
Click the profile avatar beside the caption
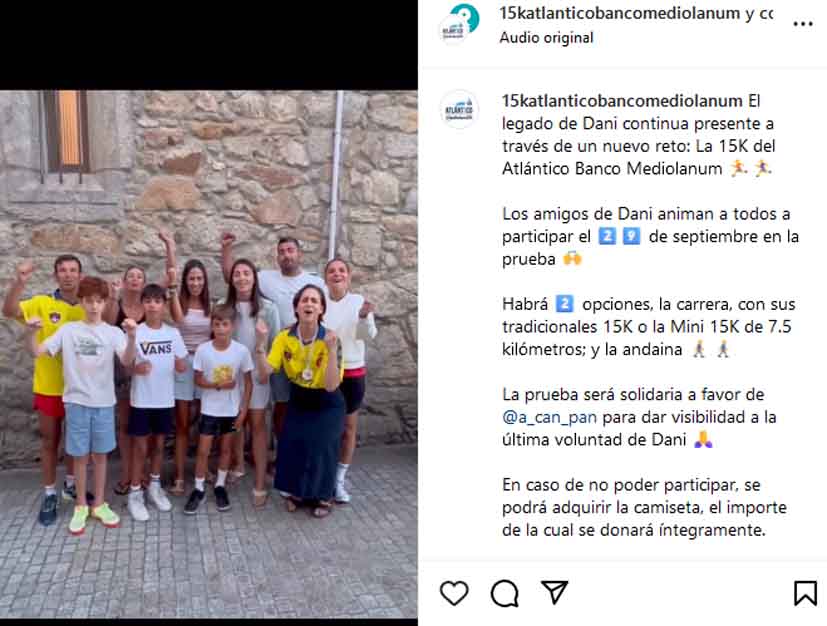coord(459,110)
